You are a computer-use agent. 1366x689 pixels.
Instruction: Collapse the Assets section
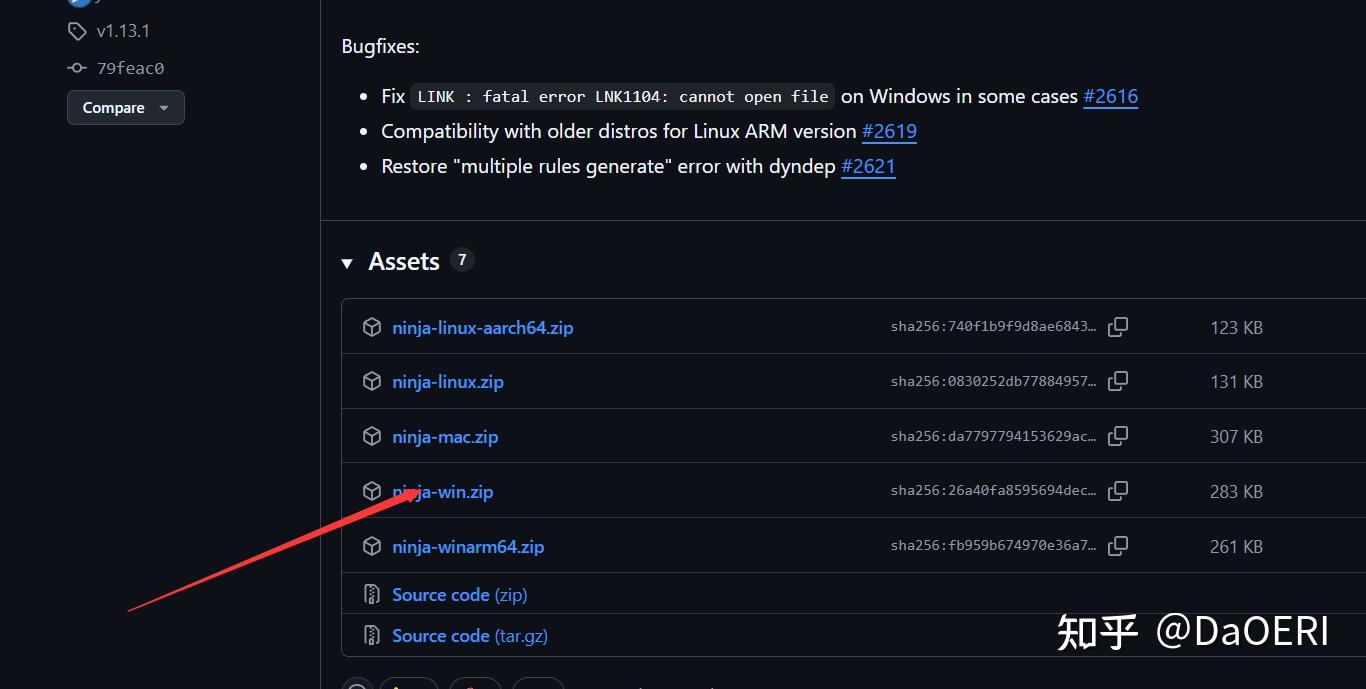click(x=347, y=262)
